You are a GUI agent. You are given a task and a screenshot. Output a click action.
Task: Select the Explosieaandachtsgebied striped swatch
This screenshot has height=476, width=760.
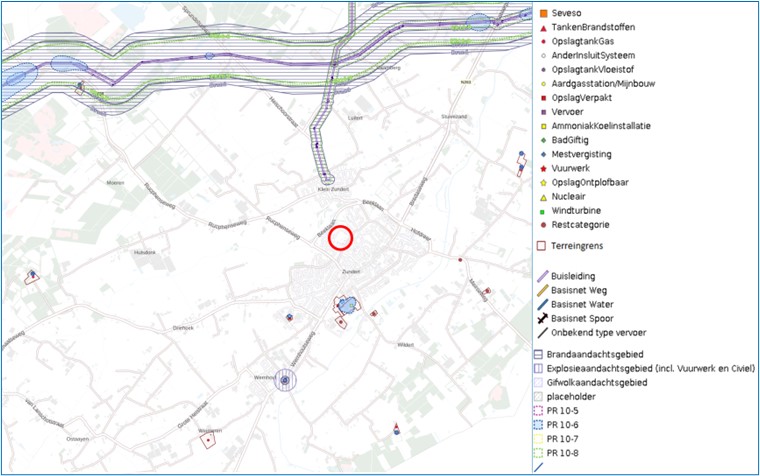[x=538, y=368]
